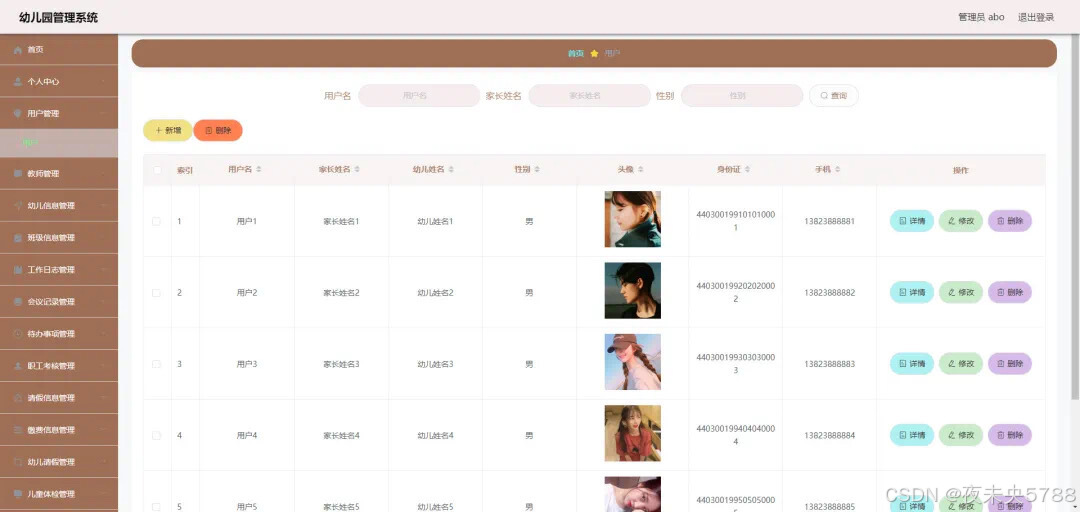Focus the 用户名 search input field
The image size is (1080, 512).
pyautogui.click(x=419, y=96)
